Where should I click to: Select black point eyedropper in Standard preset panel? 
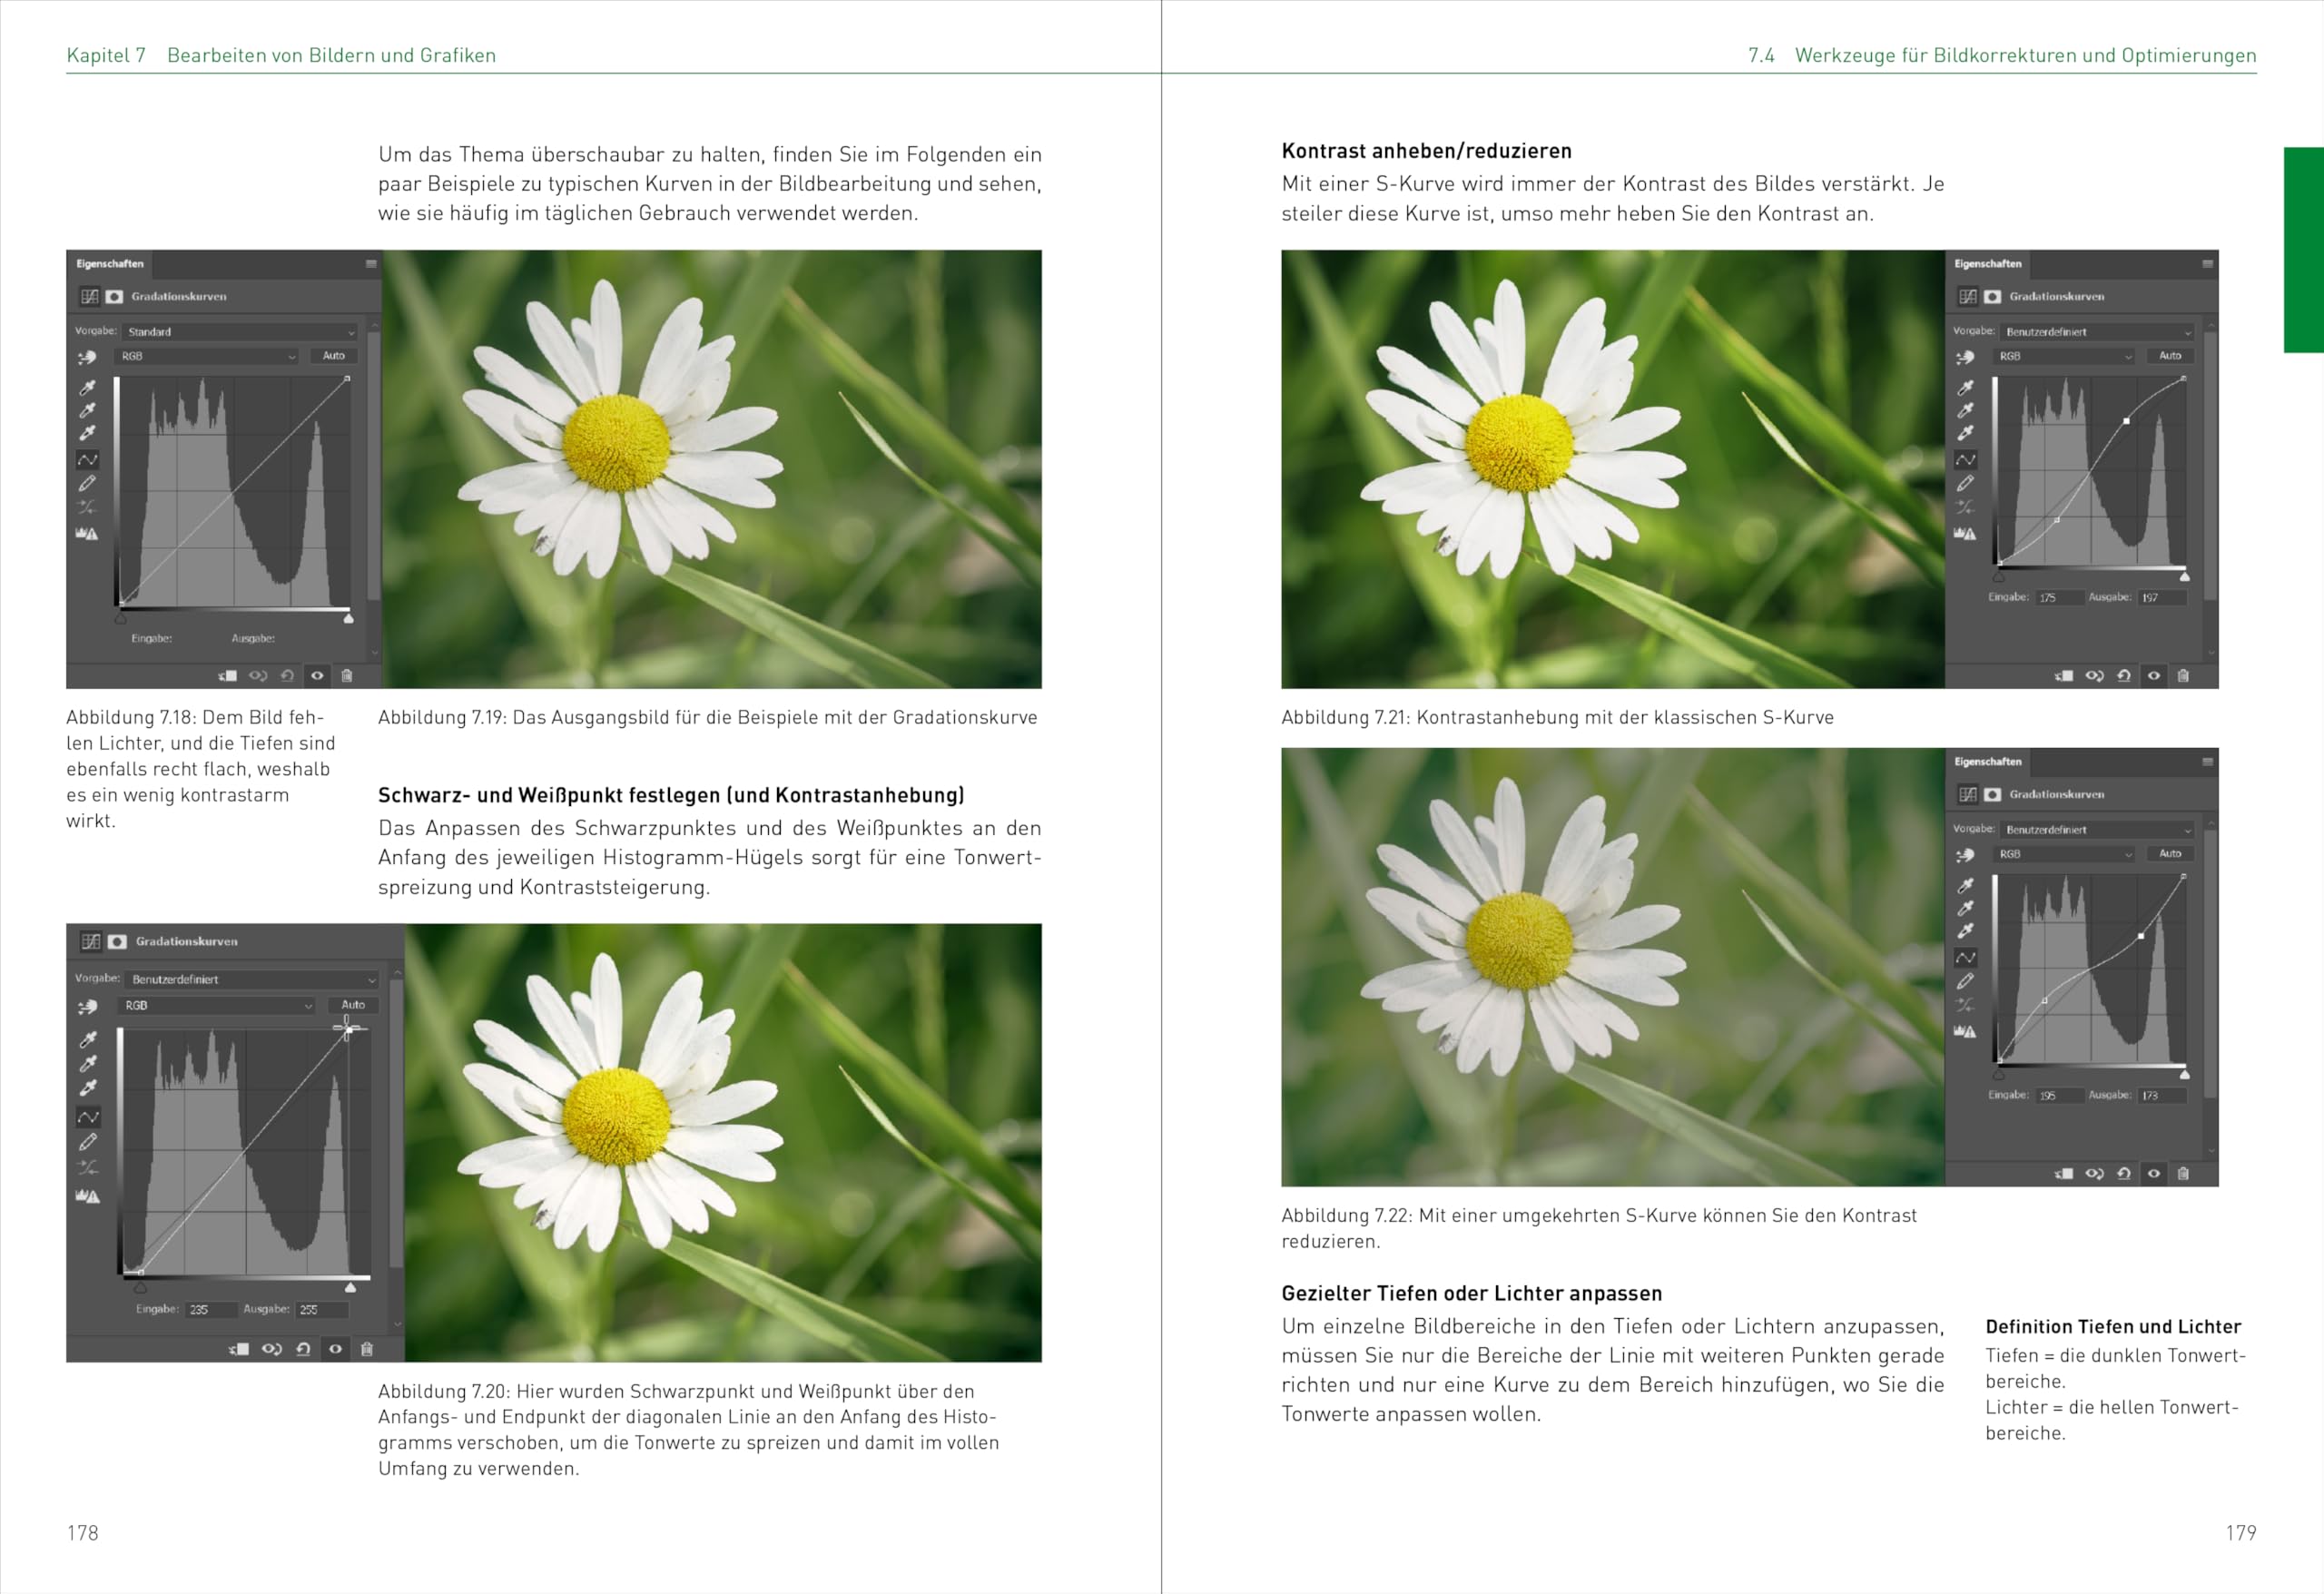pyautogui.click(x=88, y=387)
